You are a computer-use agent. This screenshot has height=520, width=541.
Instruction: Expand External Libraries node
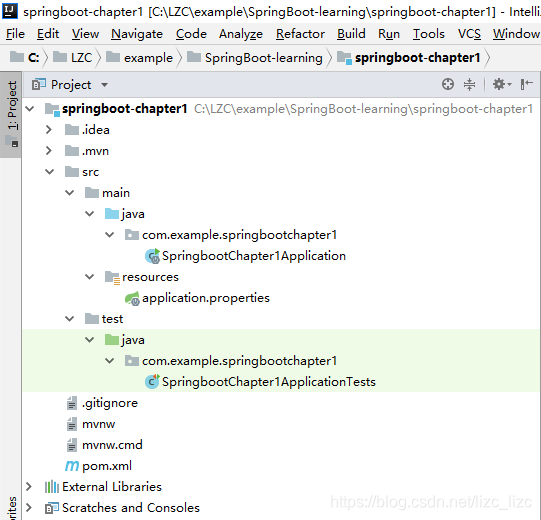click(x=29, y=487)
